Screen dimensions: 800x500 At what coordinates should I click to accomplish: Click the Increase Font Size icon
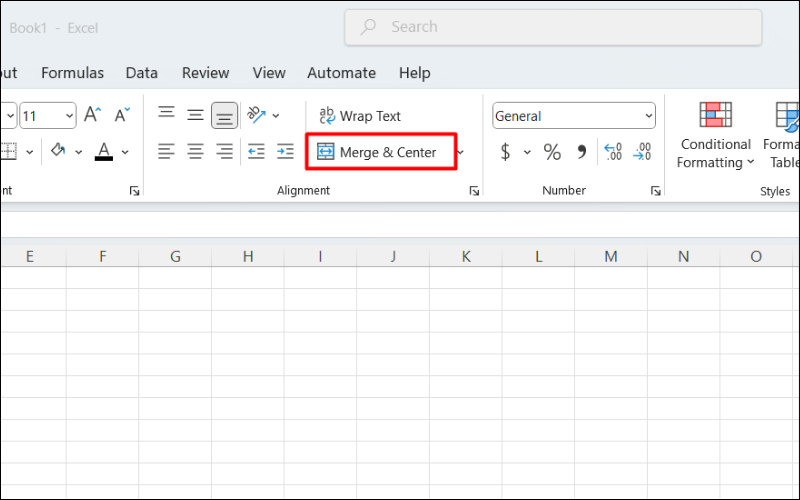[92, 116]
